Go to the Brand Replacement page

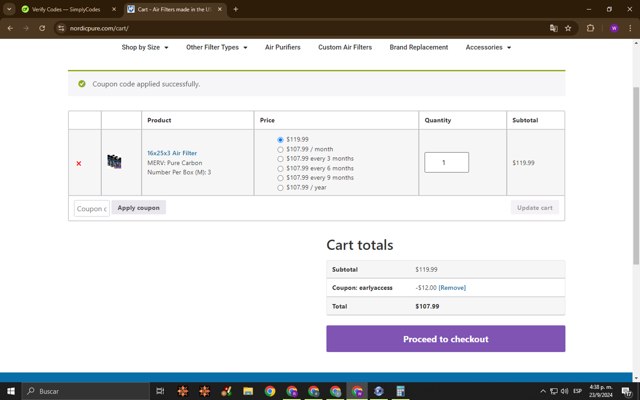click(x=419, y=47)
